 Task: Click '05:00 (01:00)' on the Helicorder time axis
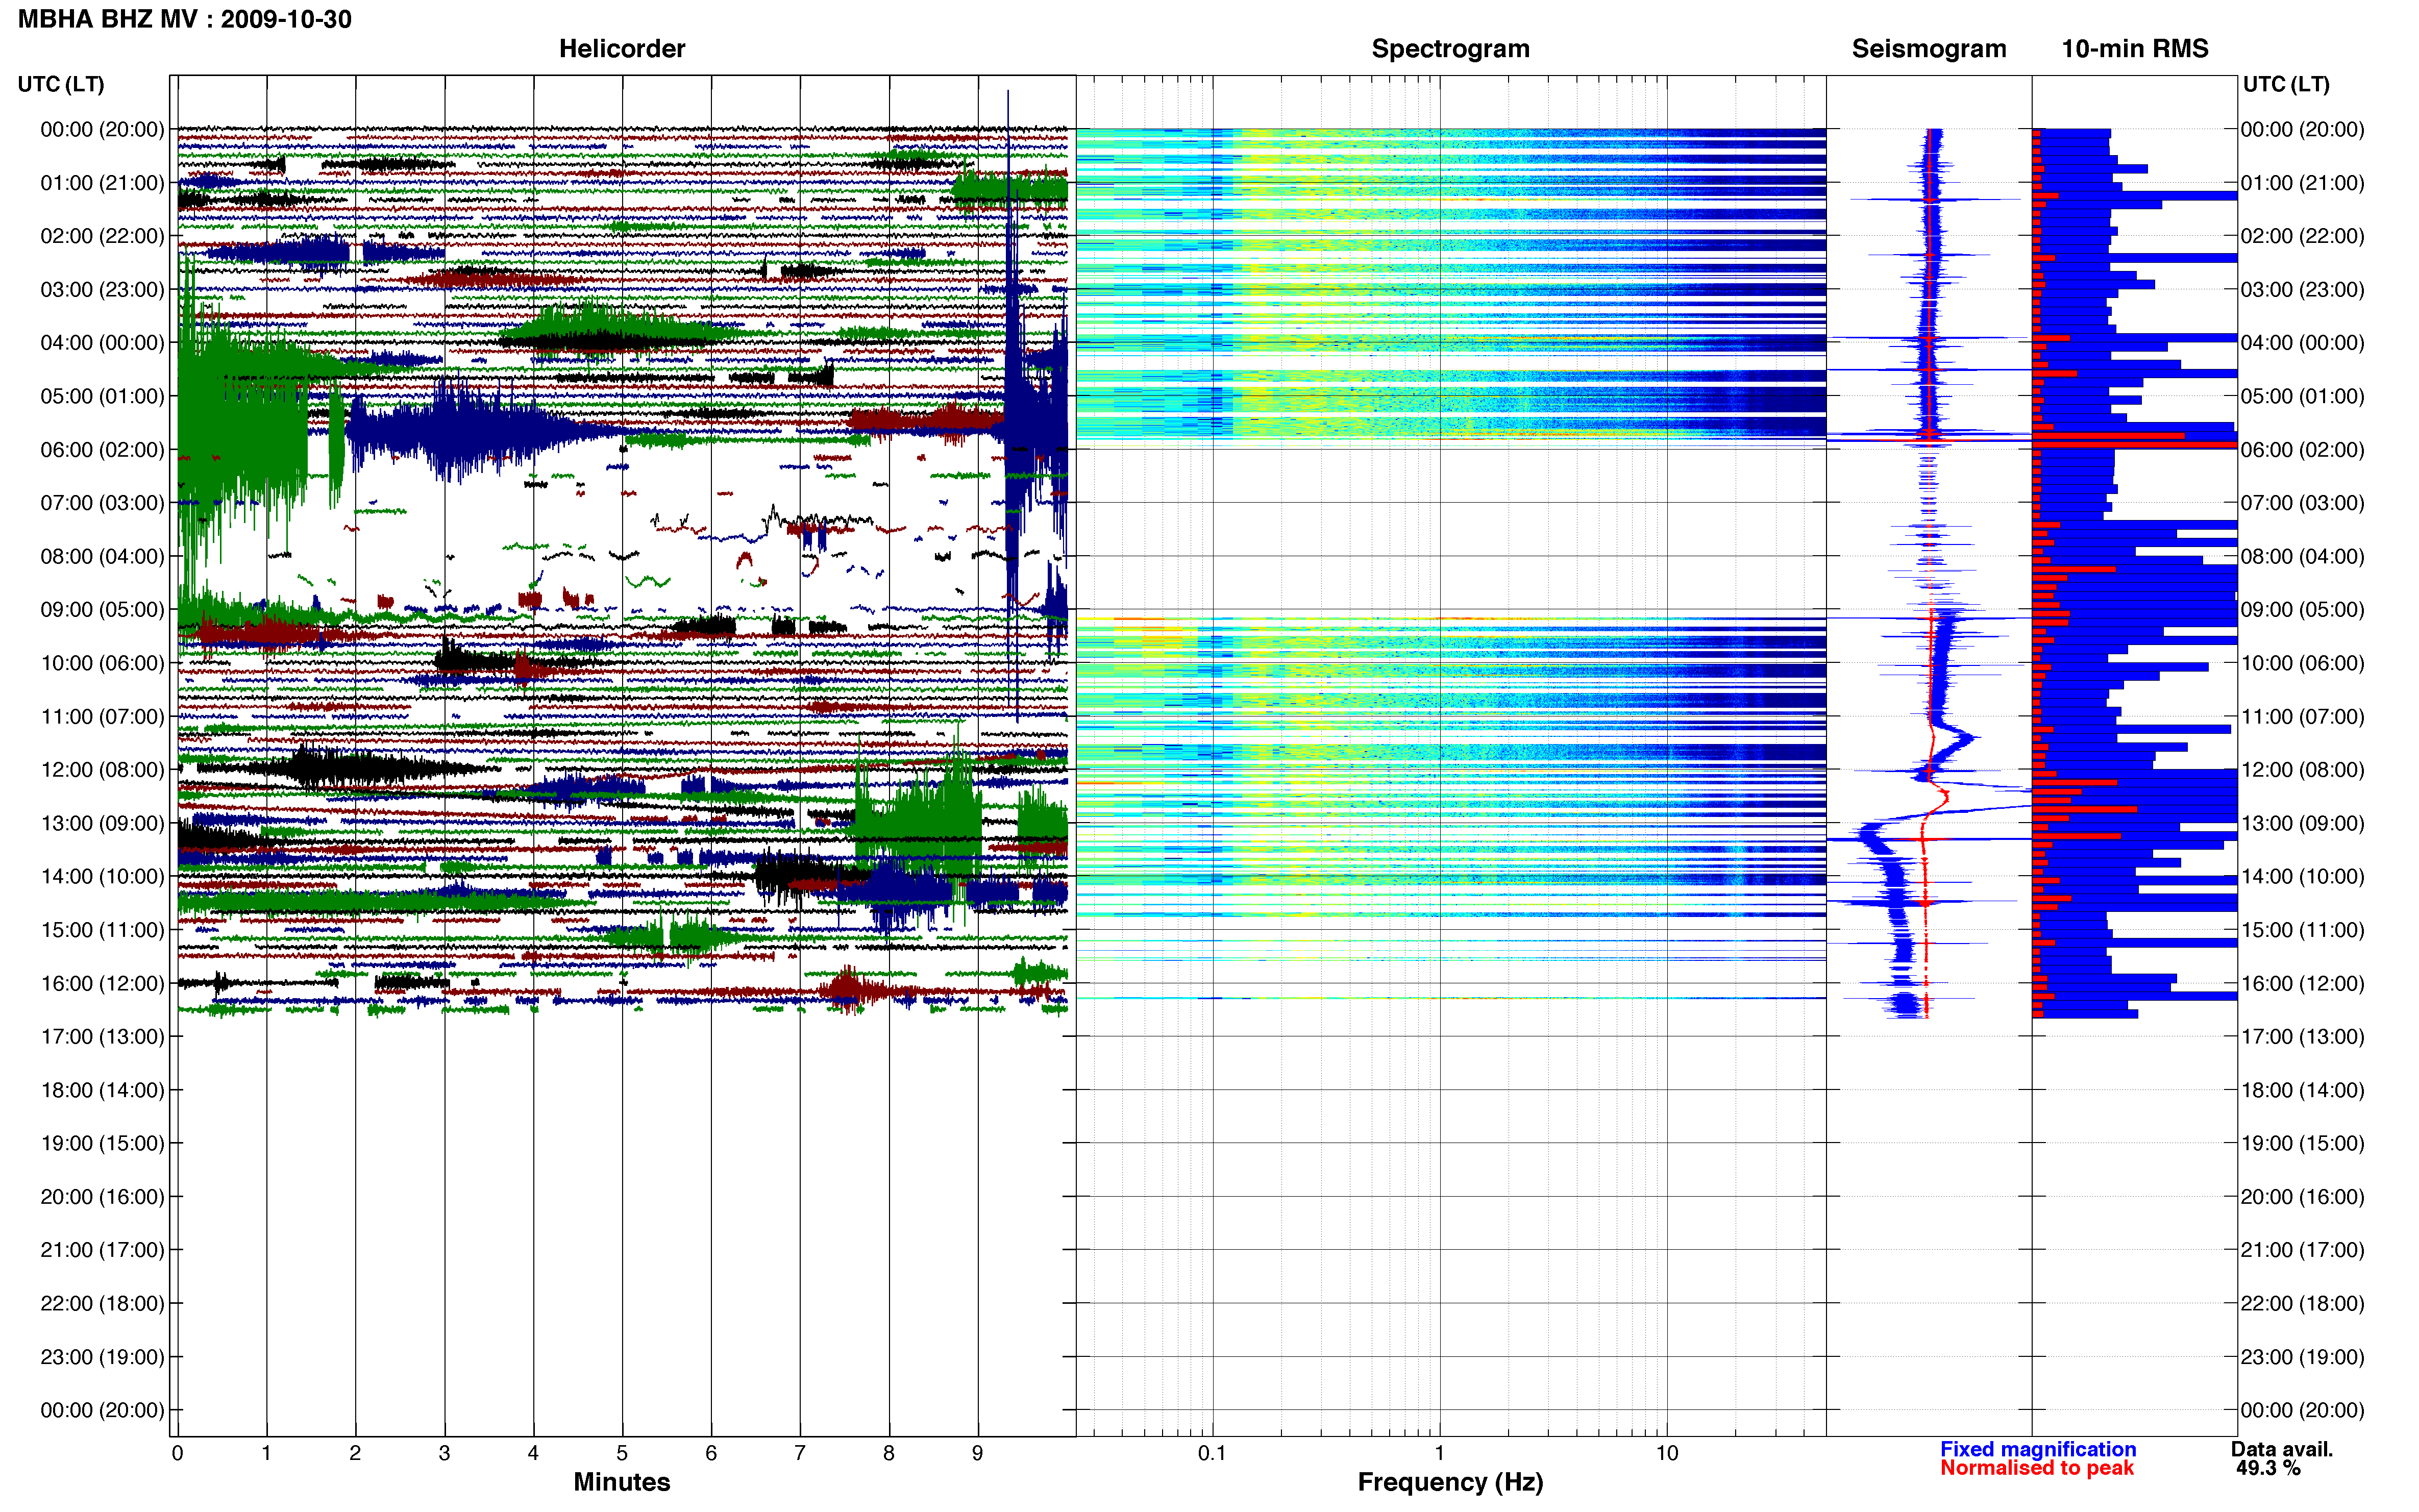click(102, 396)
